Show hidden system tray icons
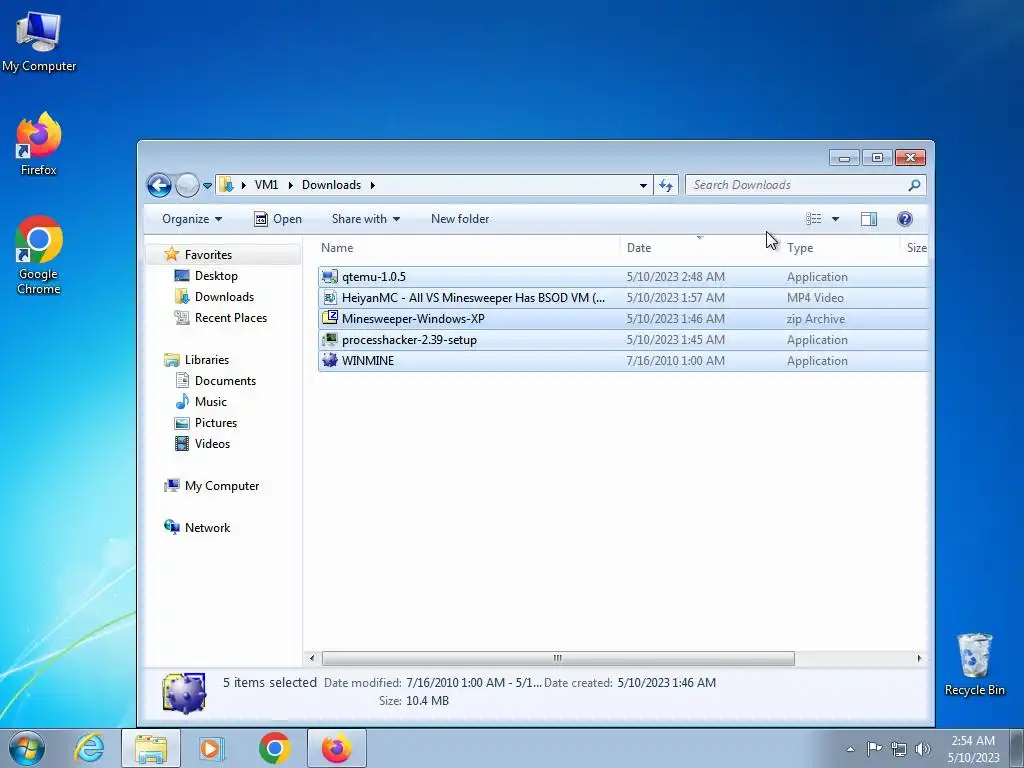This screenshot has width=1024, height=768. (850, 749)
